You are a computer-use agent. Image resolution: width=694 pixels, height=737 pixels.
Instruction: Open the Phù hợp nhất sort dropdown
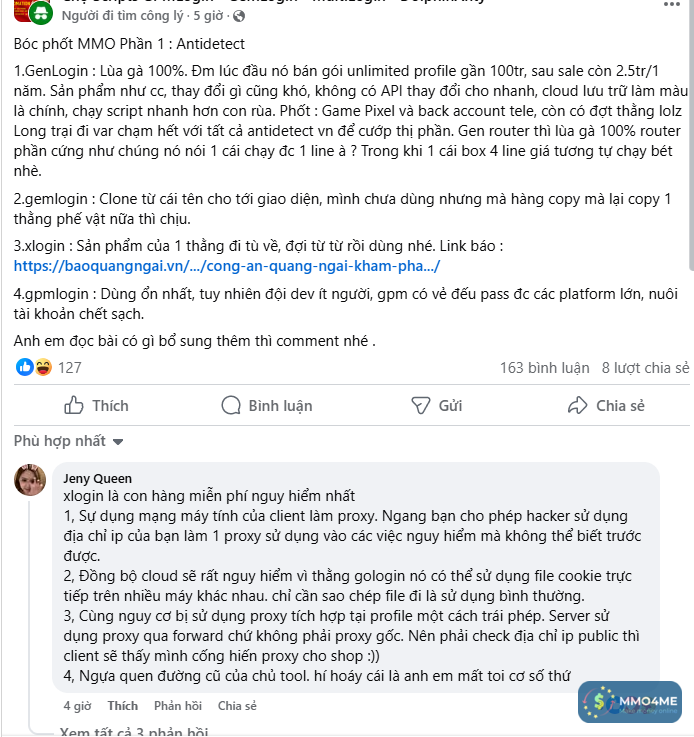click(68, 441)
